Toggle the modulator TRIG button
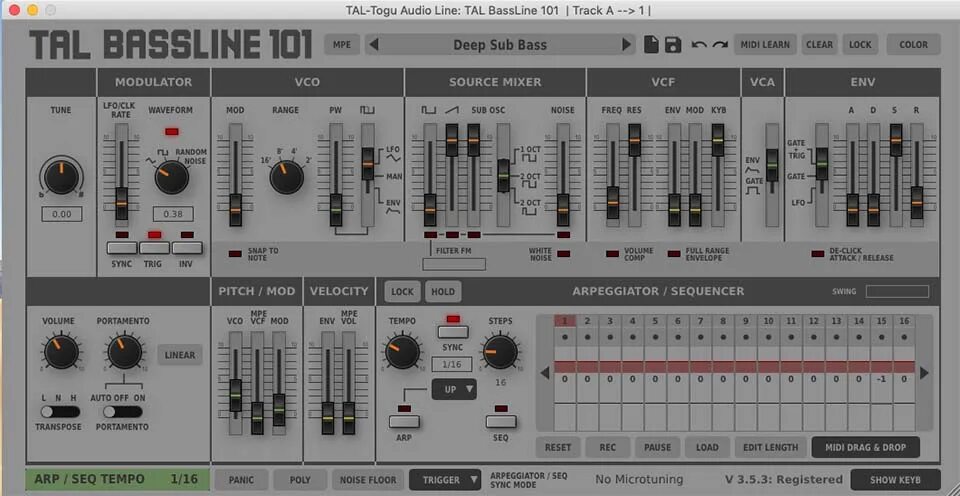Viewport: 960px width, 496px height. click(154, 248)
